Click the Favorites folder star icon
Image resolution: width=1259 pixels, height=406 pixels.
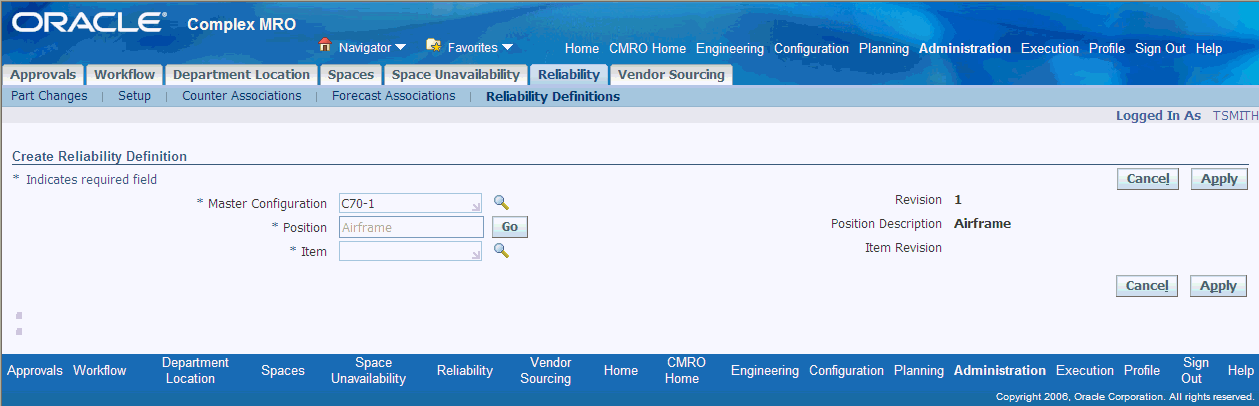click(434, 45)
